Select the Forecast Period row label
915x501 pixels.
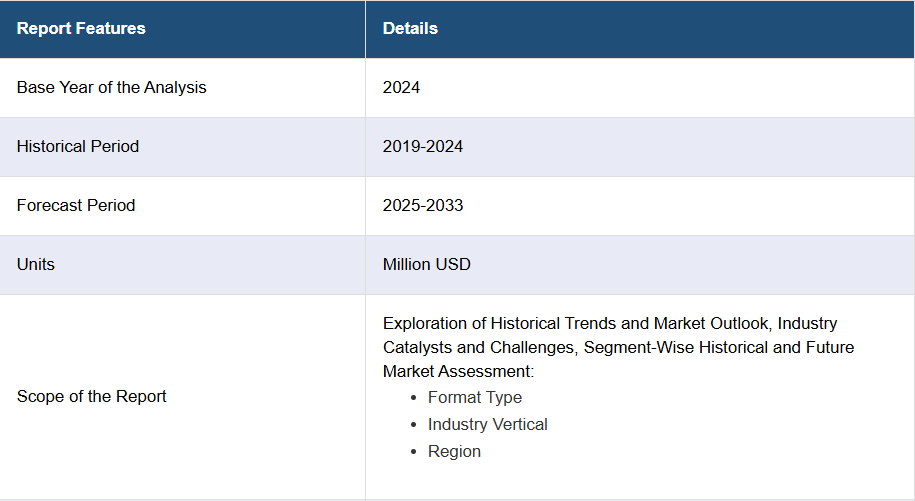[76, 205]
